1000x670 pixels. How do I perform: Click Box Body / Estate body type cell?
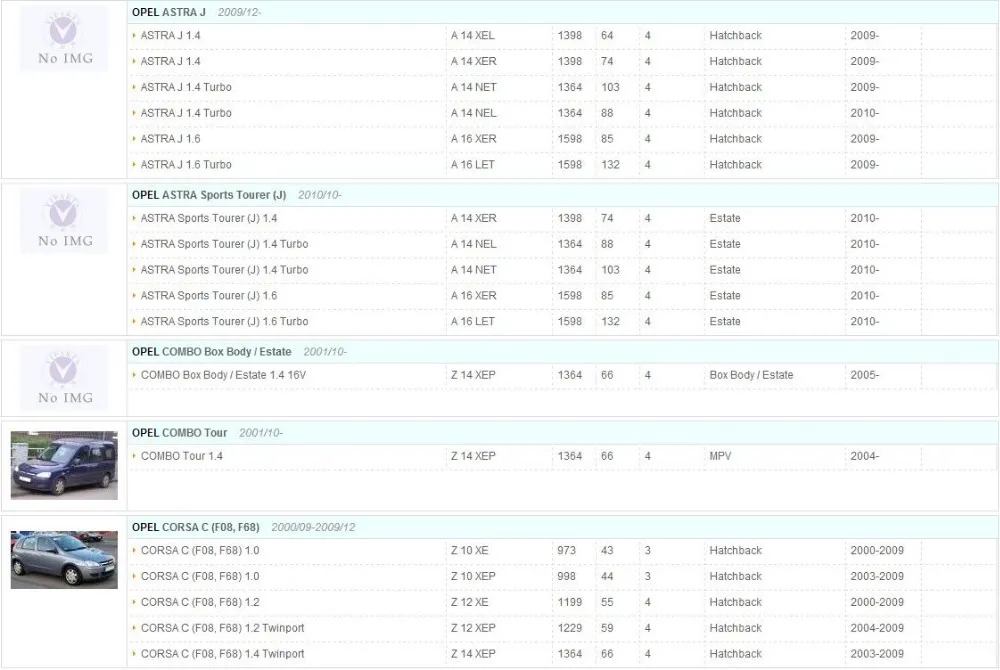pos(751,375)
